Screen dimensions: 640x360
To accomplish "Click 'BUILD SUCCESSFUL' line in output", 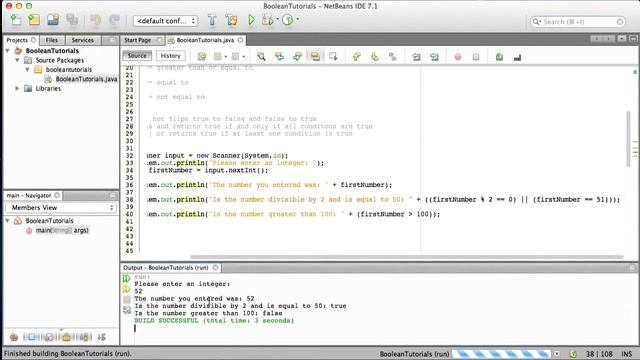I will (214, 321).
